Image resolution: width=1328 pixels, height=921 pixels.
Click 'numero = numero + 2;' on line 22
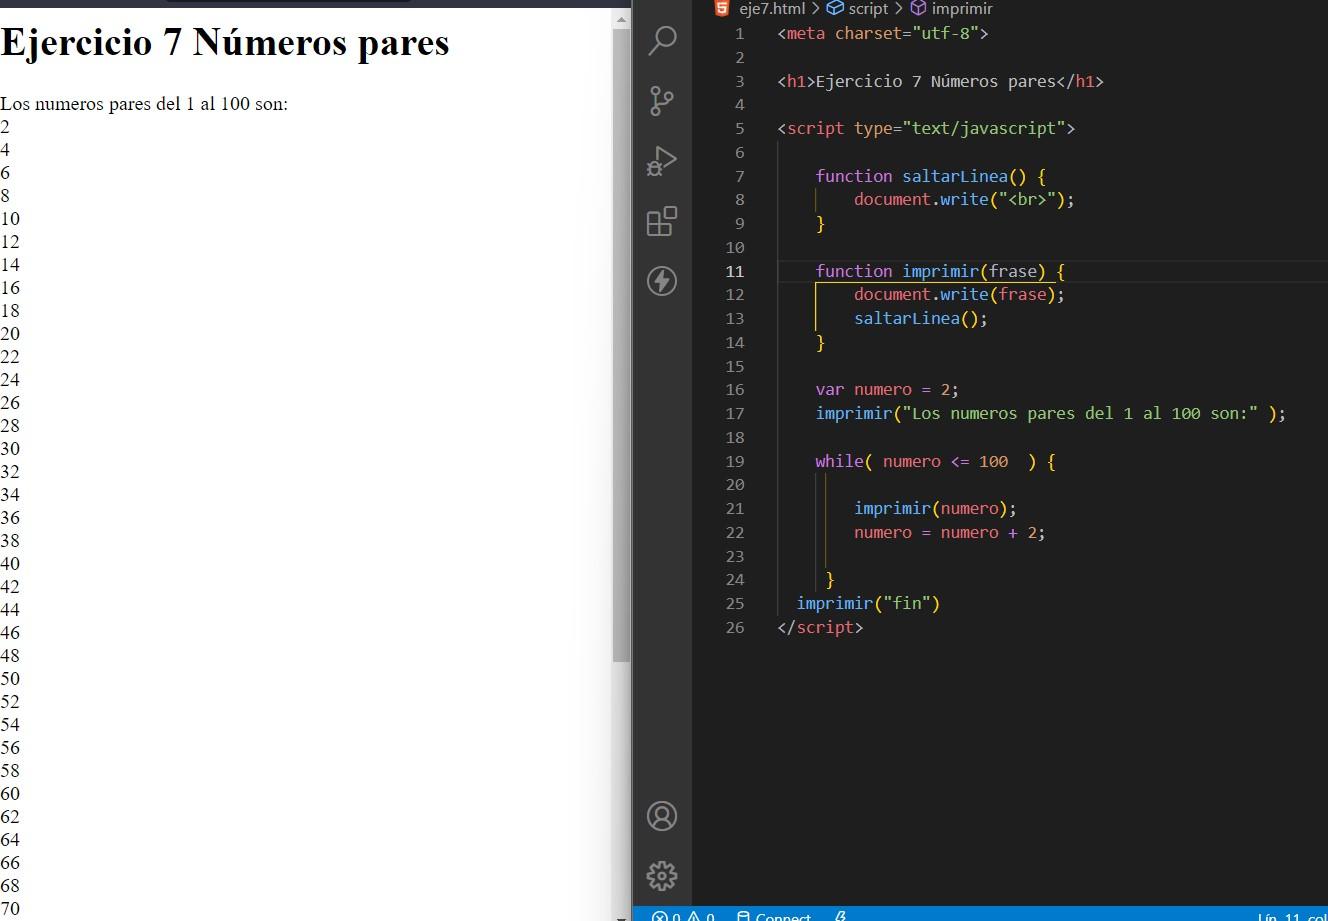[x=950, y=532]
